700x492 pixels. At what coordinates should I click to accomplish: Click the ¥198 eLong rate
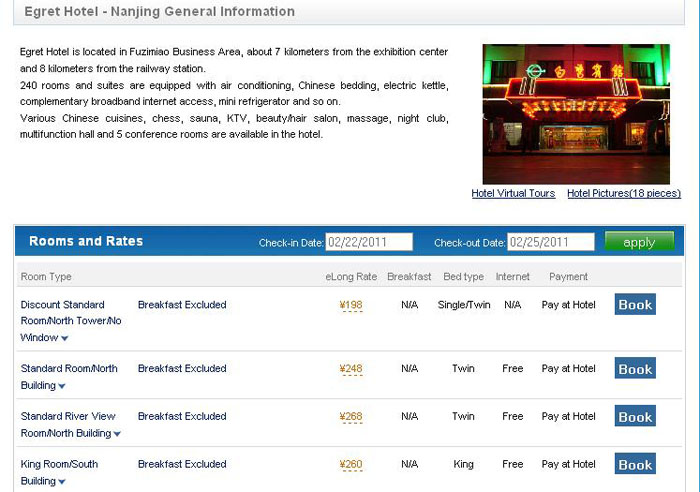click(351, 305)
